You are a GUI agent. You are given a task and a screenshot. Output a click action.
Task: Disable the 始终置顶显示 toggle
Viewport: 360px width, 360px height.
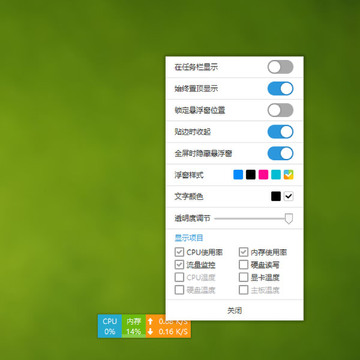pyautogui.click(x=280, y=89)
